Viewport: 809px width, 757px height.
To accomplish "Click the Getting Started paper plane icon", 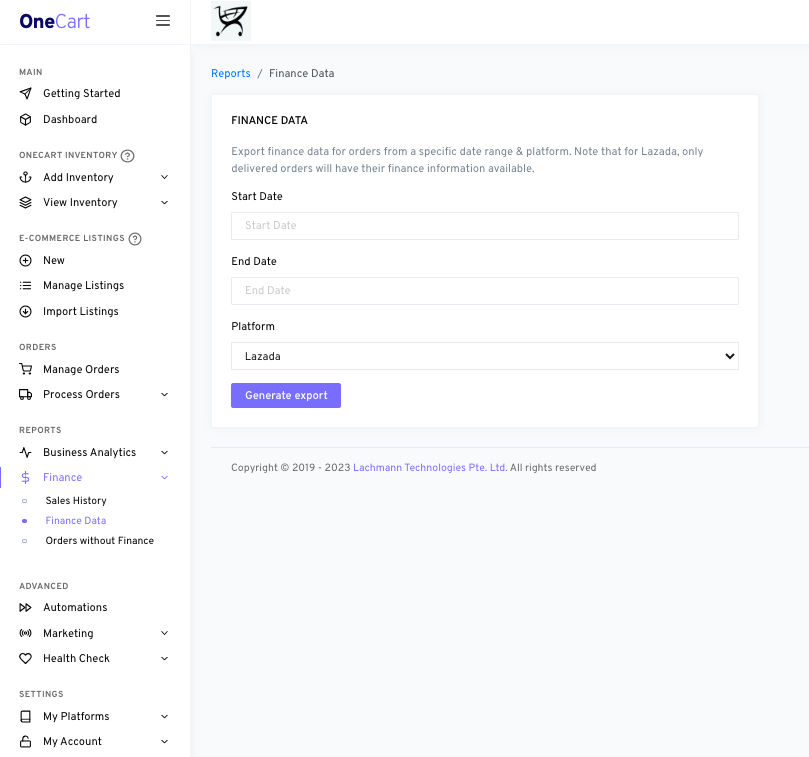I will click(x=26, y=94).
